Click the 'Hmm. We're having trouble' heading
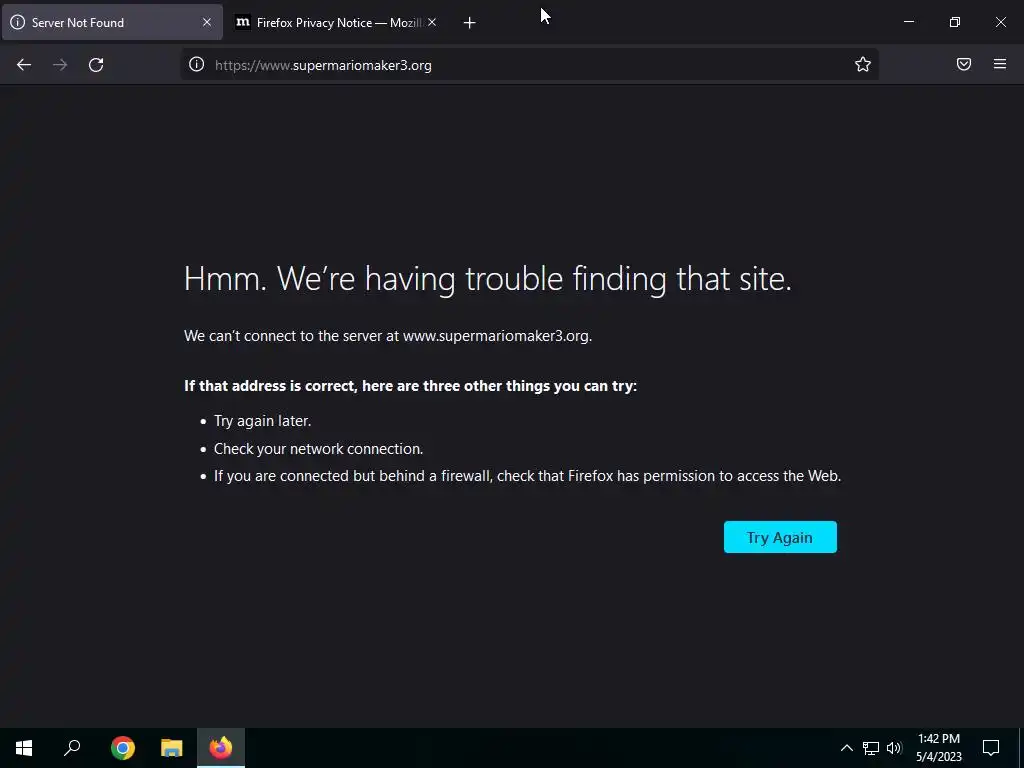 pyautogui.click(x=488, y=280)
